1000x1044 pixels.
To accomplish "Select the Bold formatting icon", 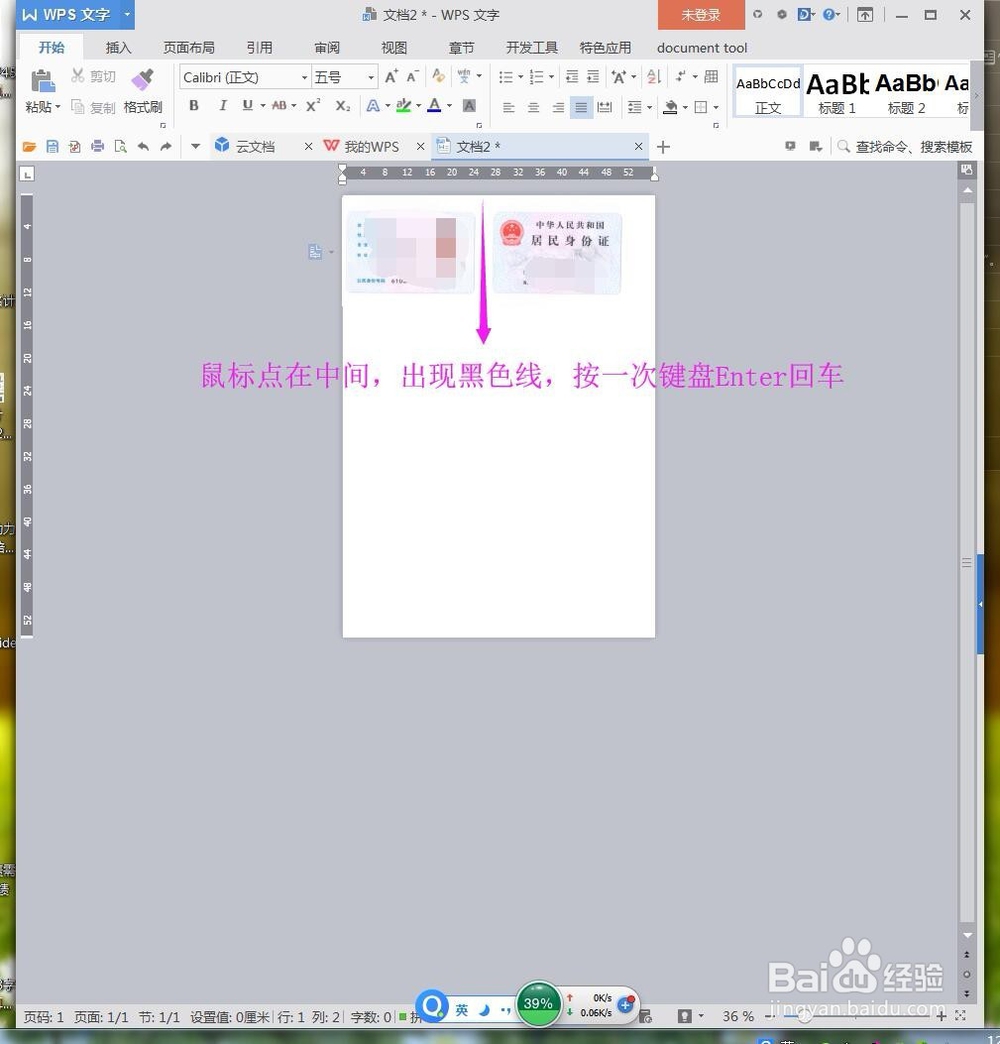I will tap(193, 105).
